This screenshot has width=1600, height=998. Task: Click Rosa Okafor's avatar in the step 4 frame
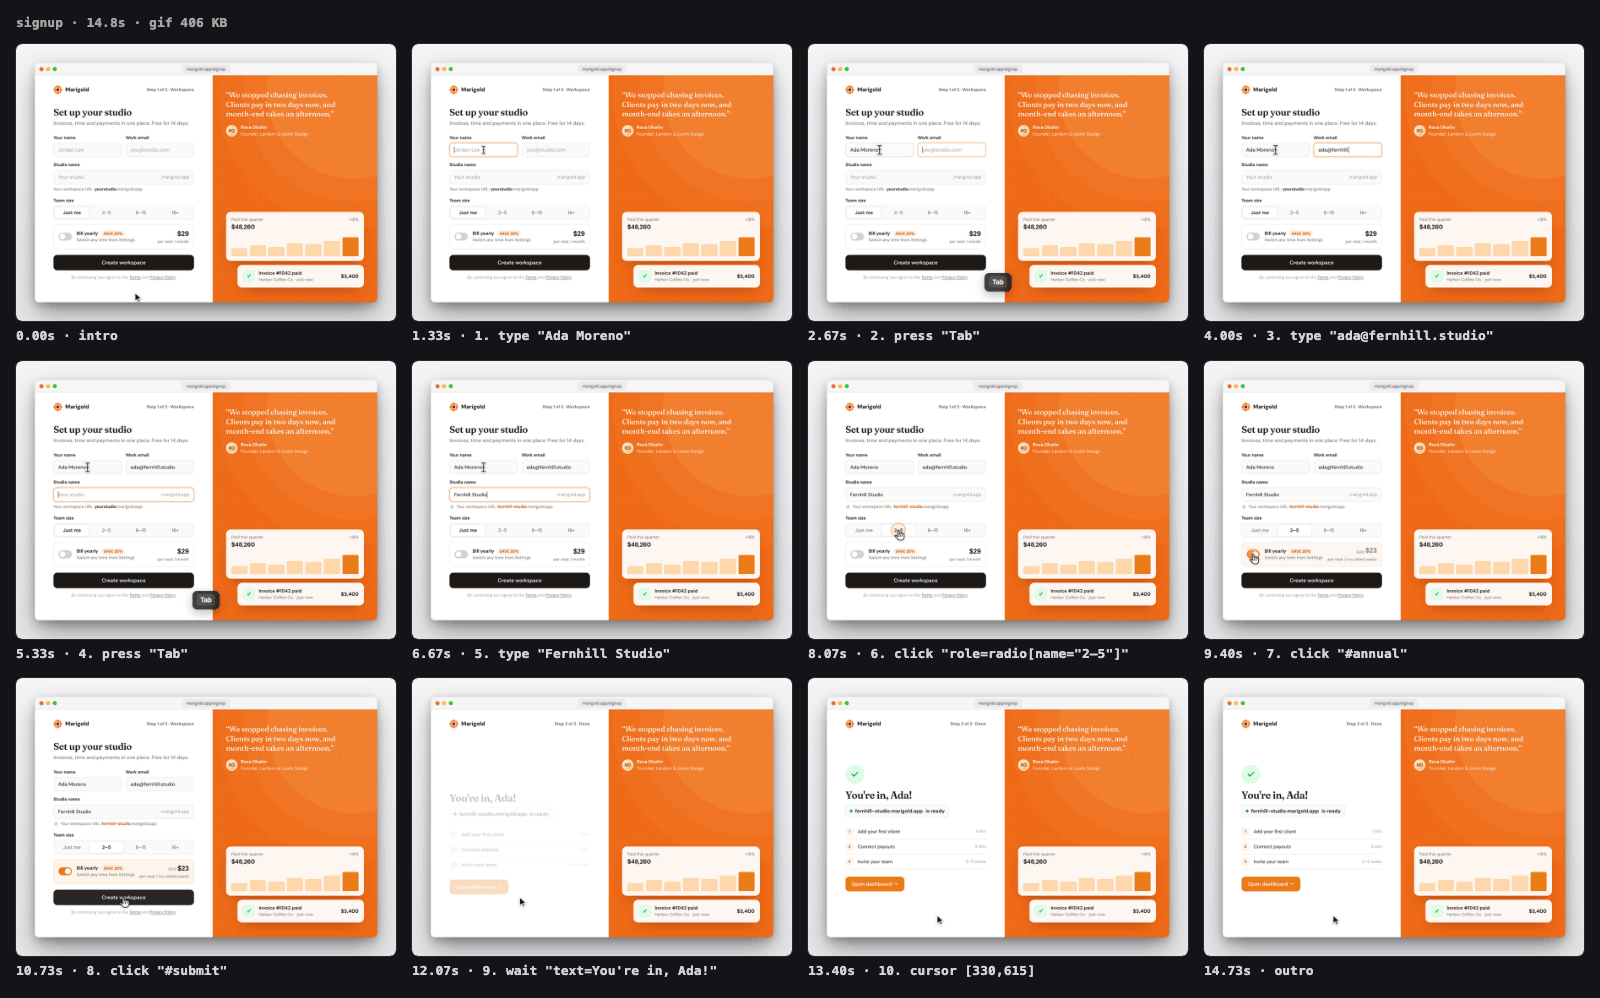click(x=232, y=447)
